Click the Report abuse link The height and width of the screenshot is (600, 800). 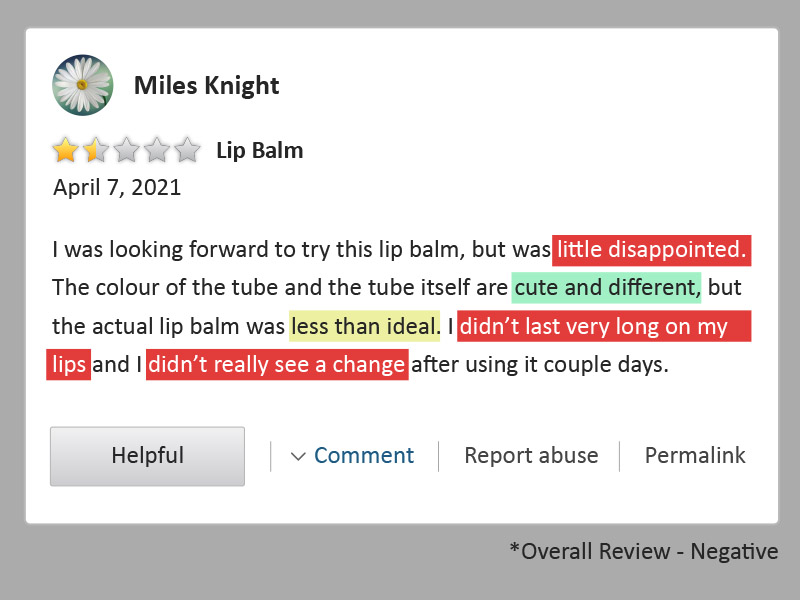(531, 456)
